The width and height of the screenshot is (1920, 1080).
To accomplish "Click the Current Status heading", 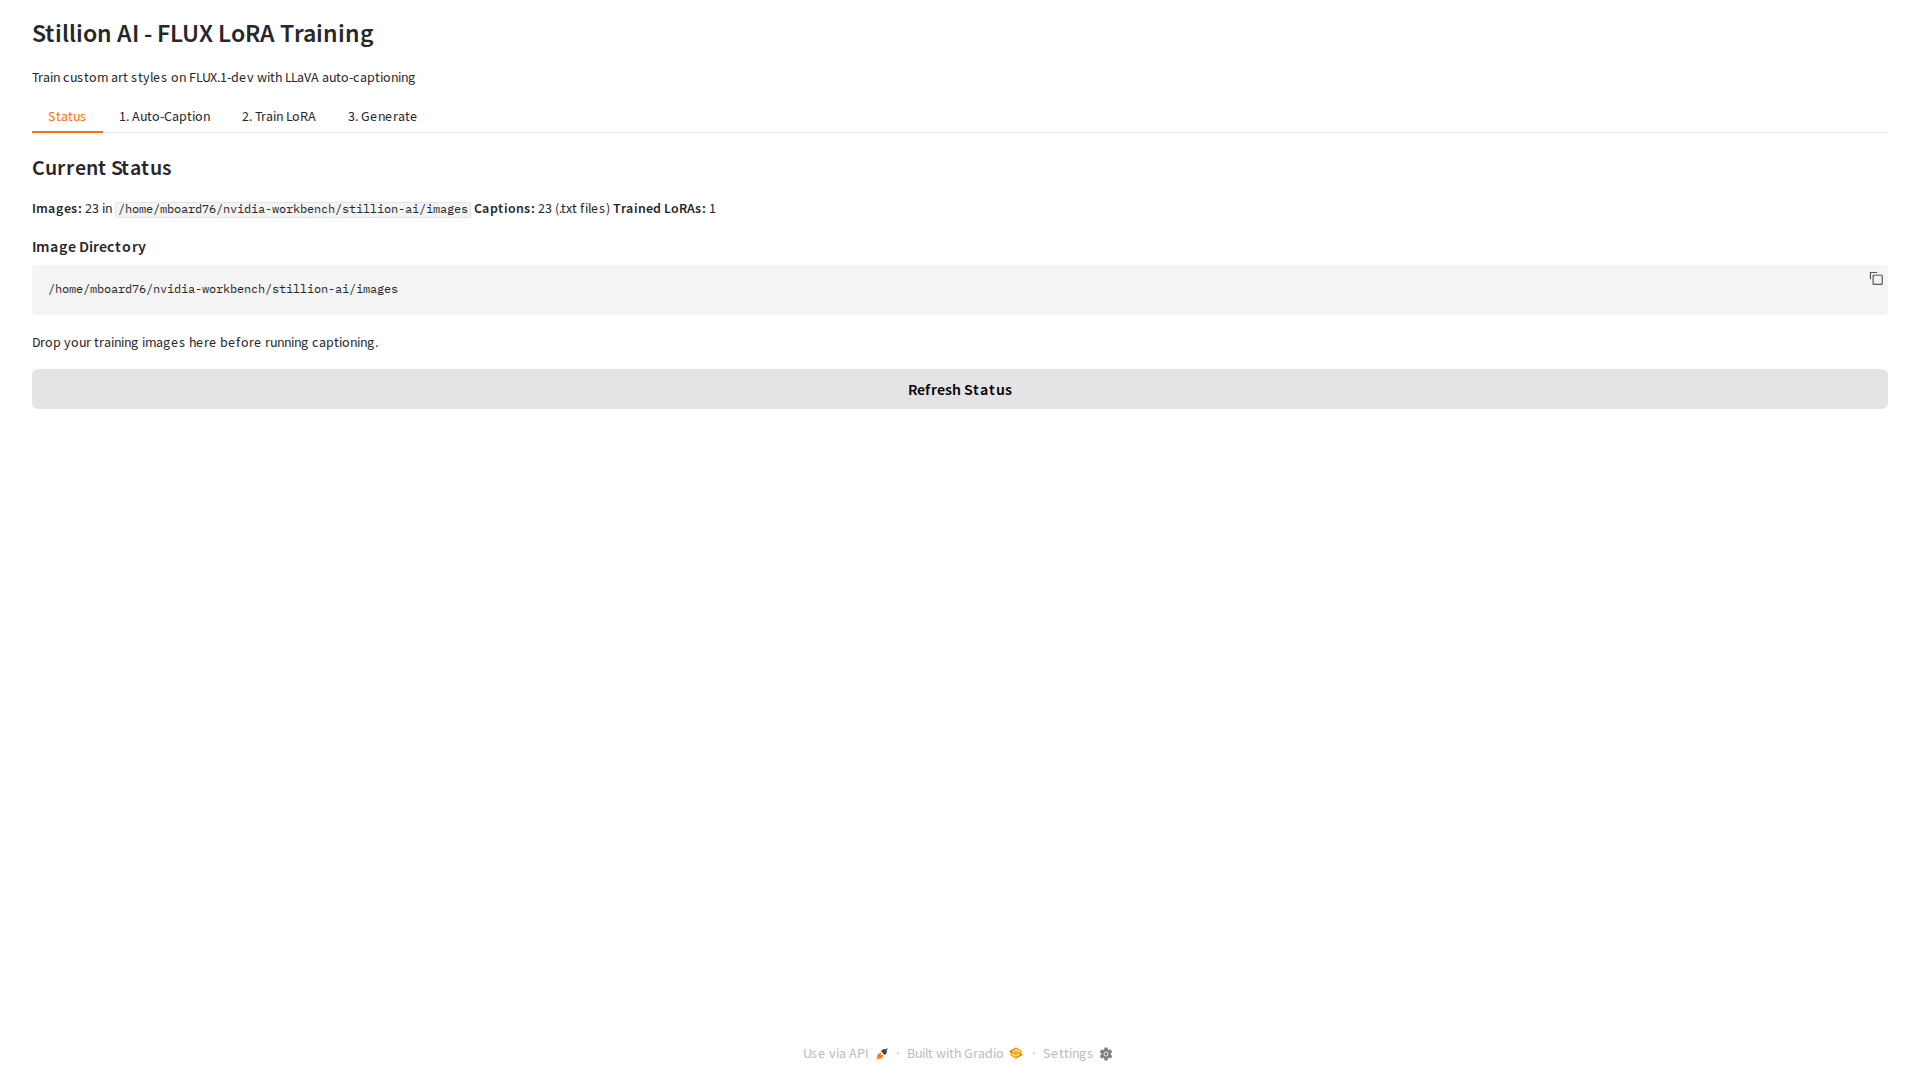I will 101,168.
